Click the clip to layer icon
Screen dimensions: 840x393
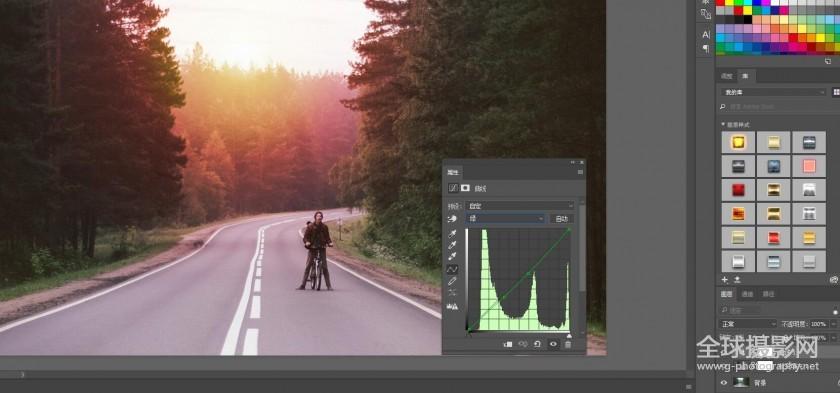tap(508, 344)
